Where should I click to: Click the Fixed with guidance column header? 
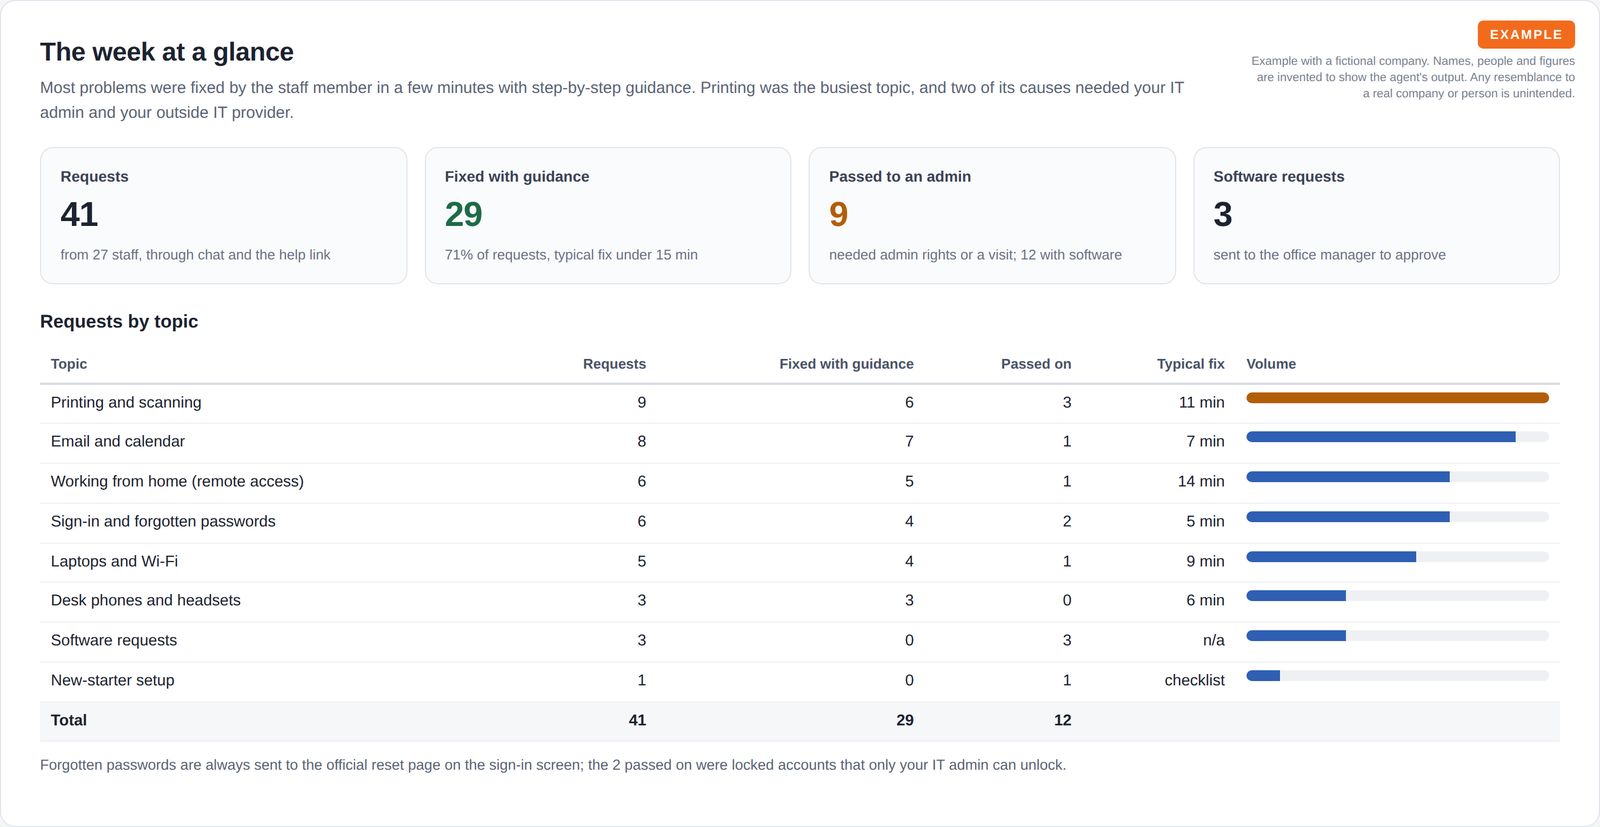click(x=846, y=364)
